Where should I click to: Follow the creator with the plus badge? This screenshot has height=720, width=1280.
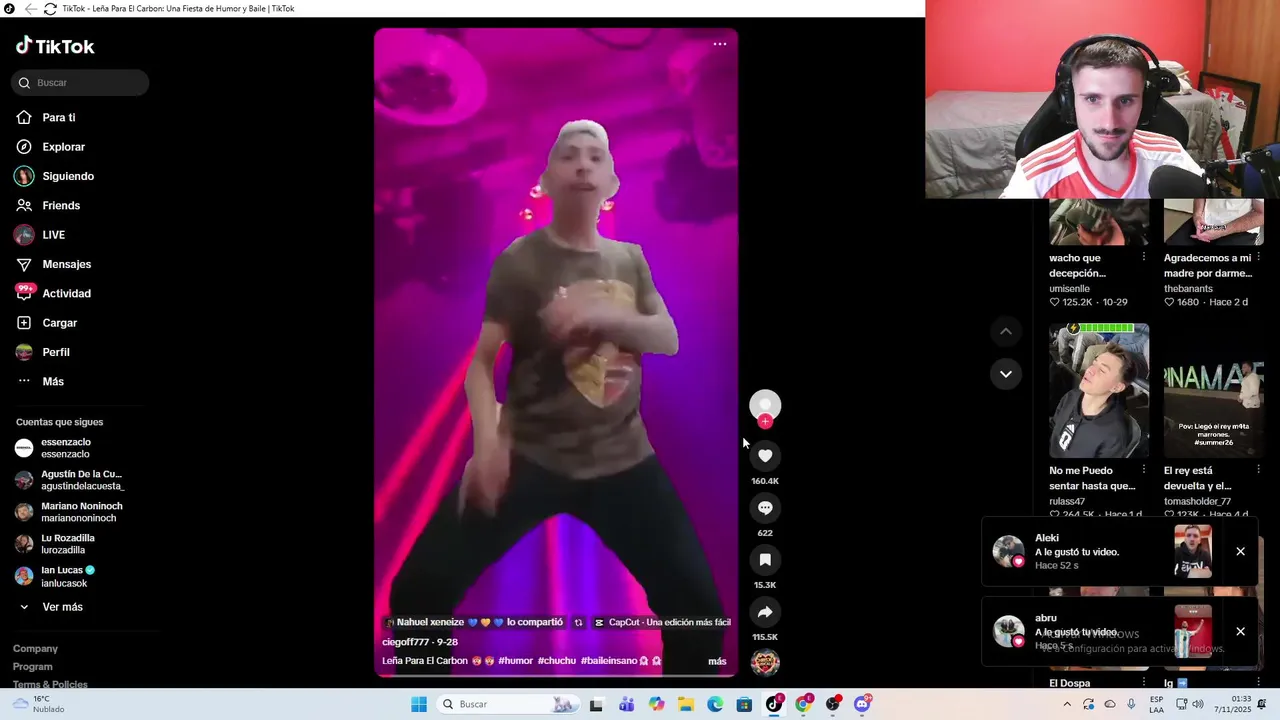pos(765,421)
